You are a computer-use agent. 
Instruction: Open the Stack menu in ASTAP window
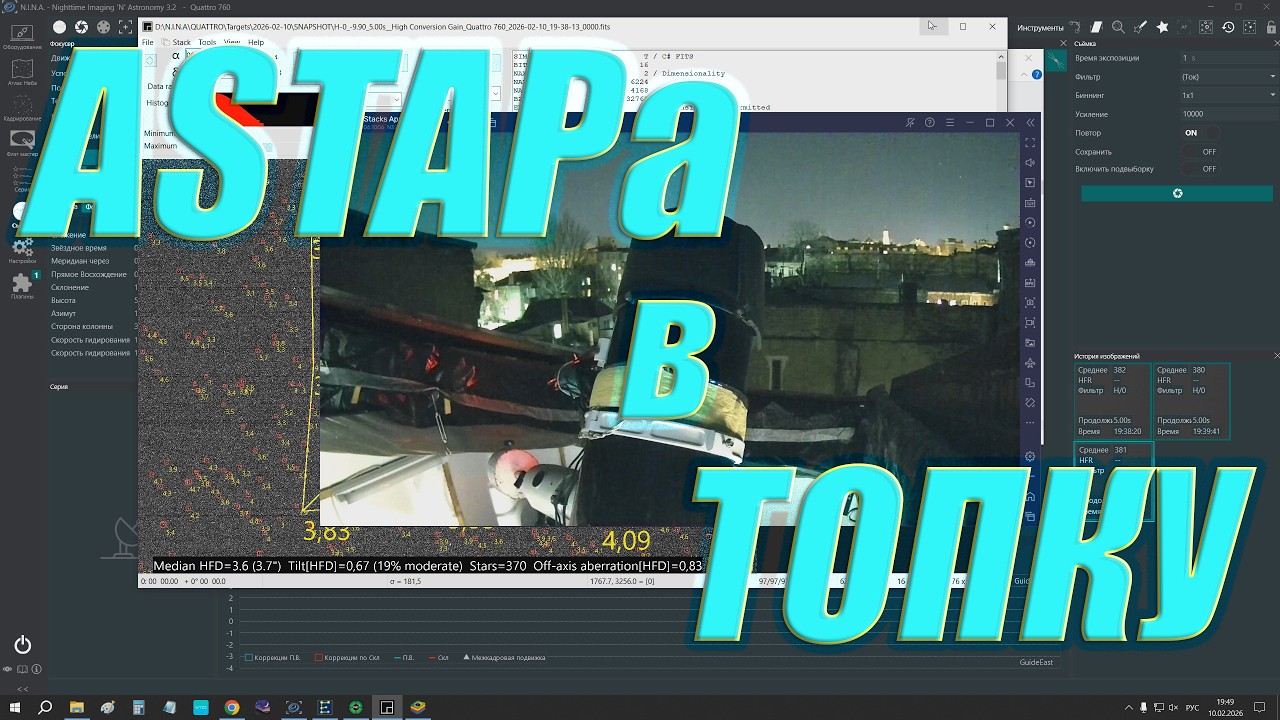(181, 43)
